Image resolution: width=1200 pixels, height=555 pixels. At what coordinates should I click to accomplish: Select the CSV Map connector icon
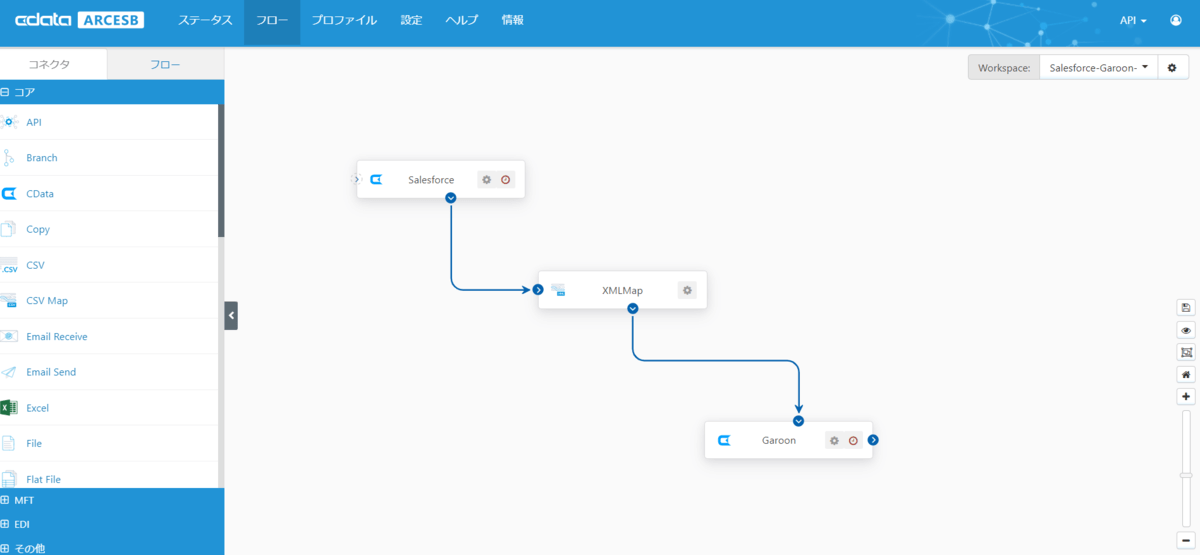tap(9, 300)
